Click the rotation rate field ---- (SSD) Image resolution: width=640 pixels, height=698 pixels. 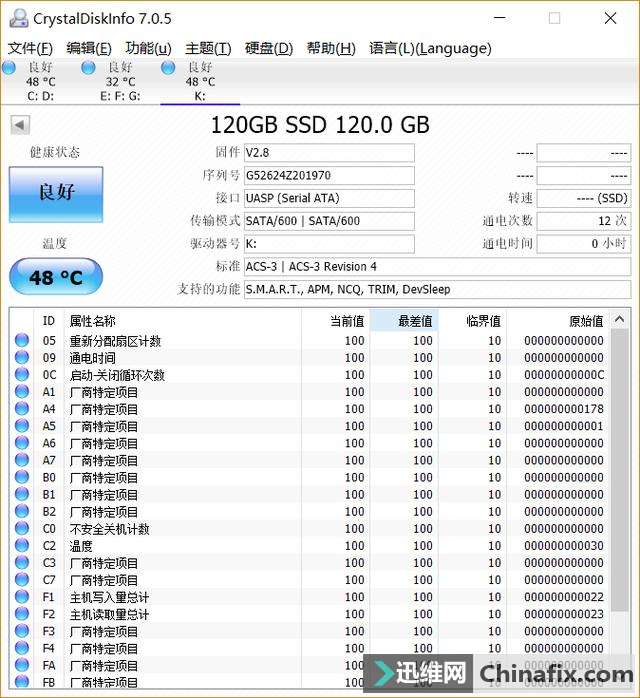pyautogui.click(x=584, y=198)
